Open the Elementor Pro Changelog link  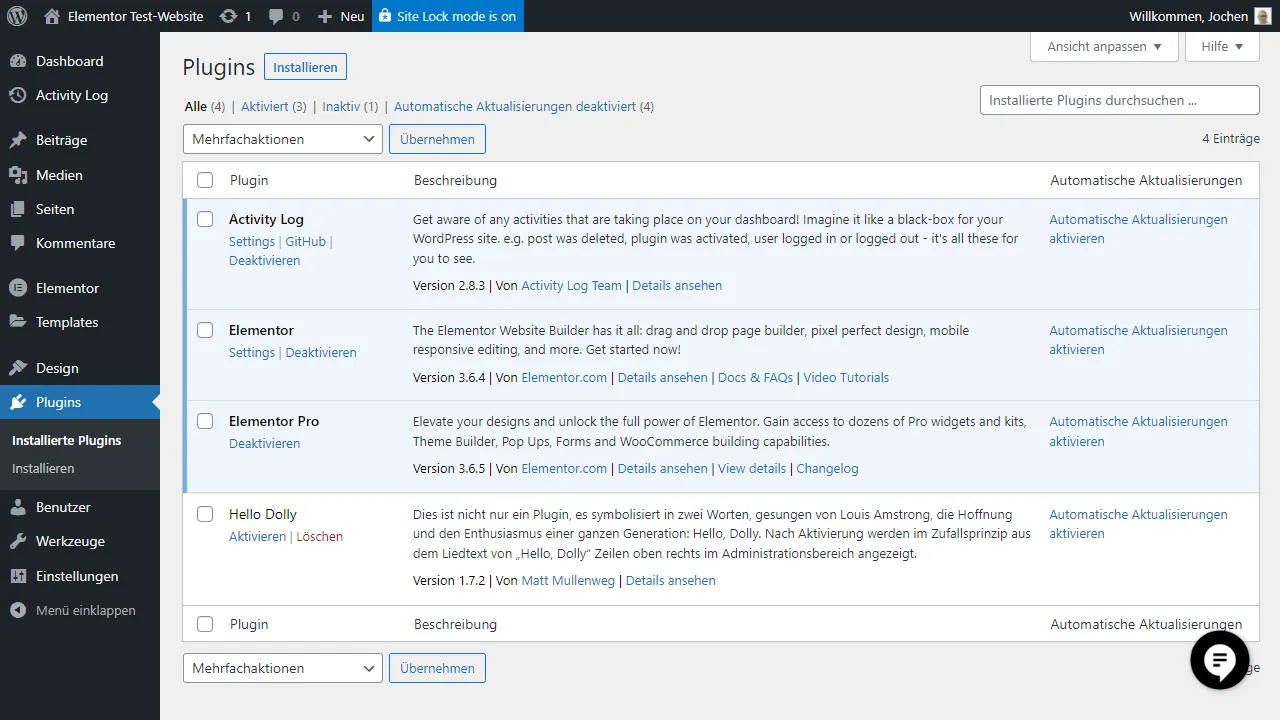click(827, 468)
